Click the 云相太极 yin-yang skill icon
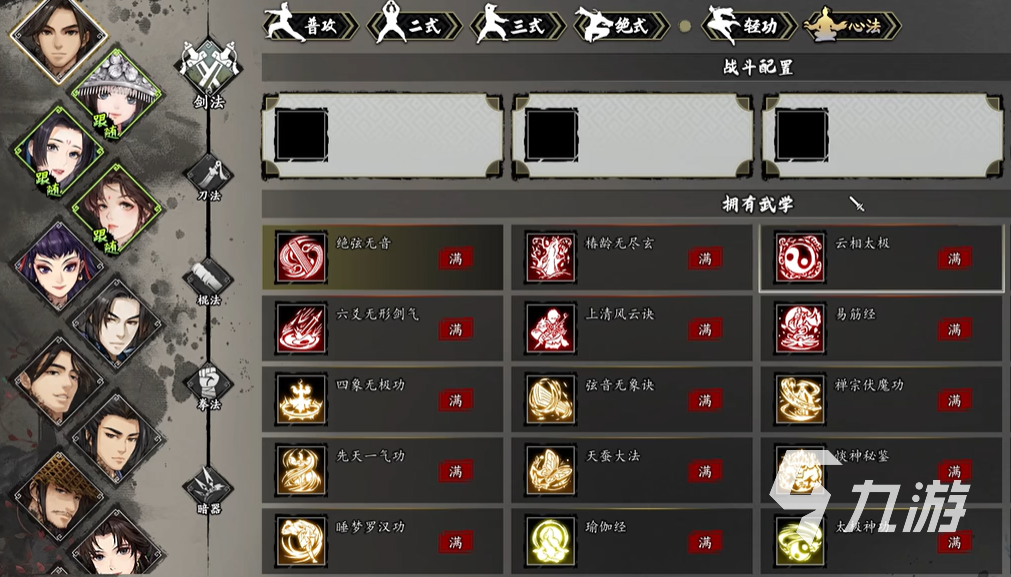1011x577 pixels. coord(800,258)
